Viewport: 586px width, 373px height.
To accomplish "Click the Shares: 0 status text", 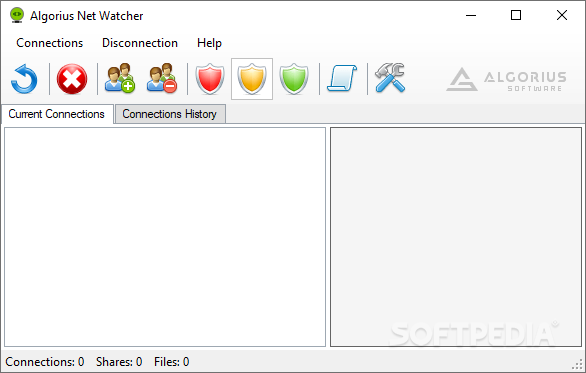I will point(119,362).
